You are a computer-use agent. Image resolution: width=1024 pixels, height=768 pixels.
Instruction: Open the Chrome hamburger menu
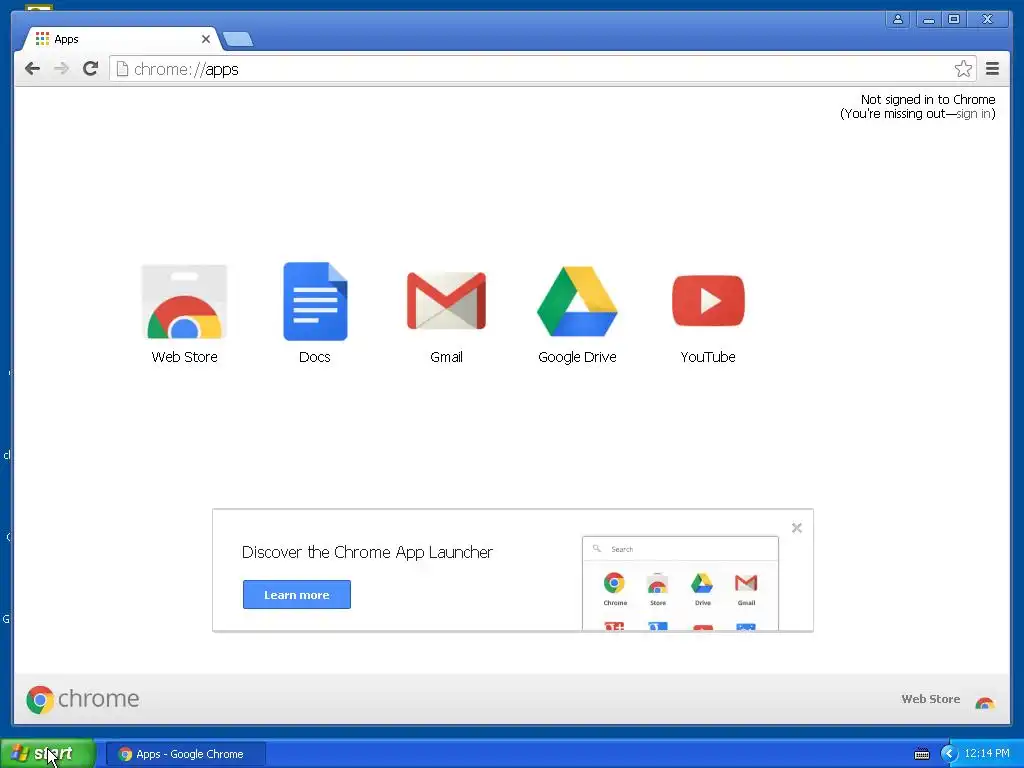[x=992, y=69]
